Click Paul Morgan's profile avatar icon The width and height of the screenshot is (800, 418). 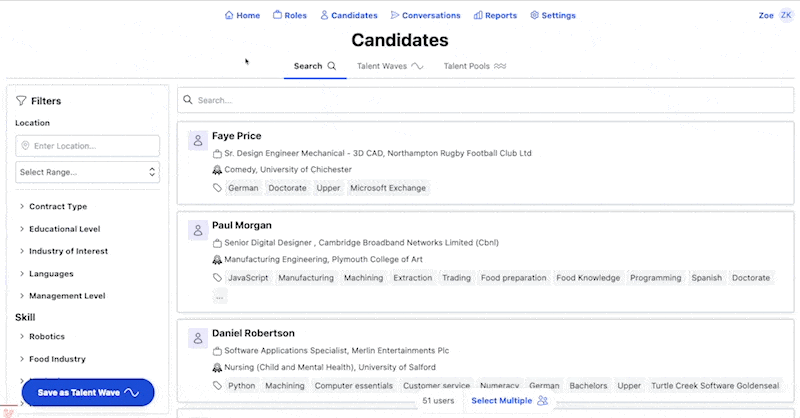198,231
